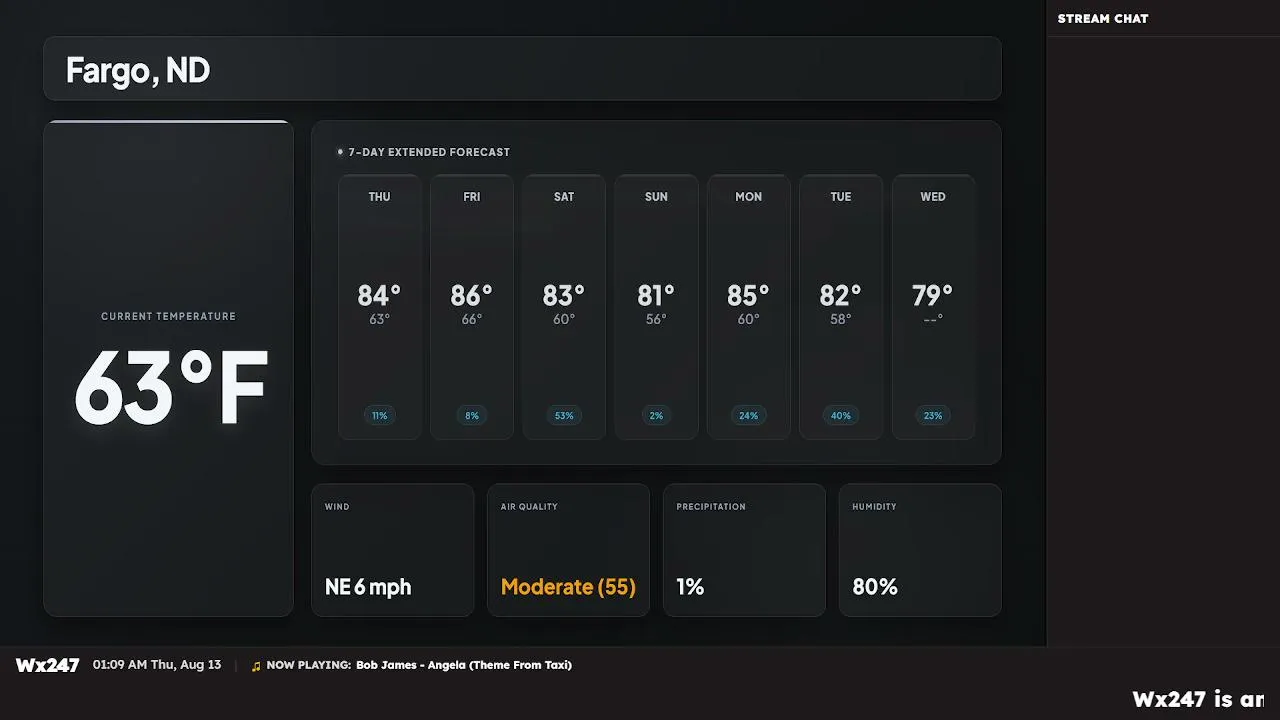The width and height of the screenshot is (1280, 720).
Task: Click the 82° high for Tuesday
Action: click(x=841, y=295)
